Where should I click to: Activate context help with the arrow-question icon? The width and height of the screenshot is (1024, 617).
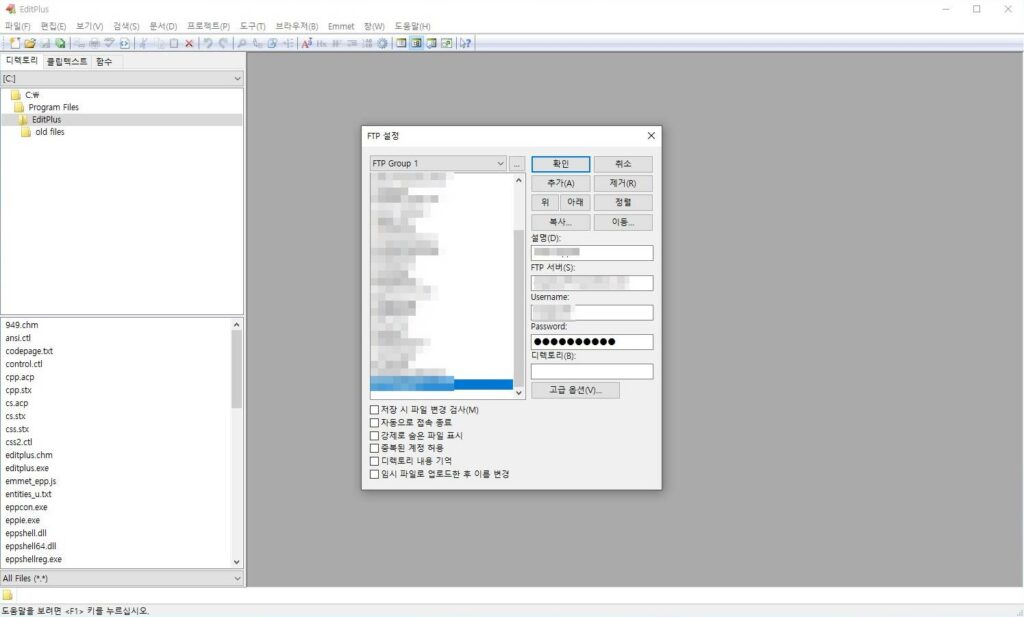point(464,43)
